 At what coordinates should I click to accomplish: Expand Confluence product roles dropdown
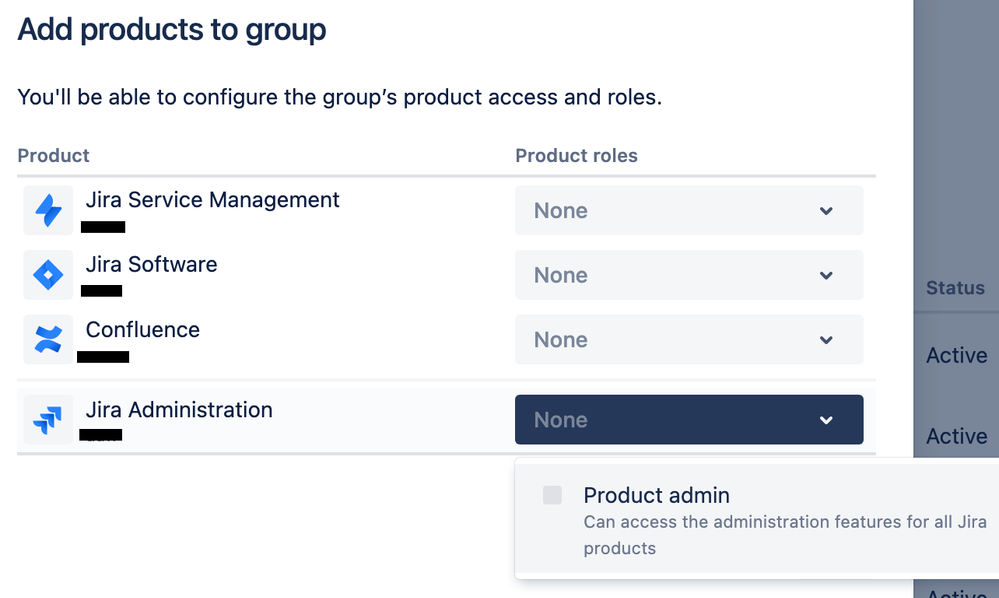[x=688, y=340]
